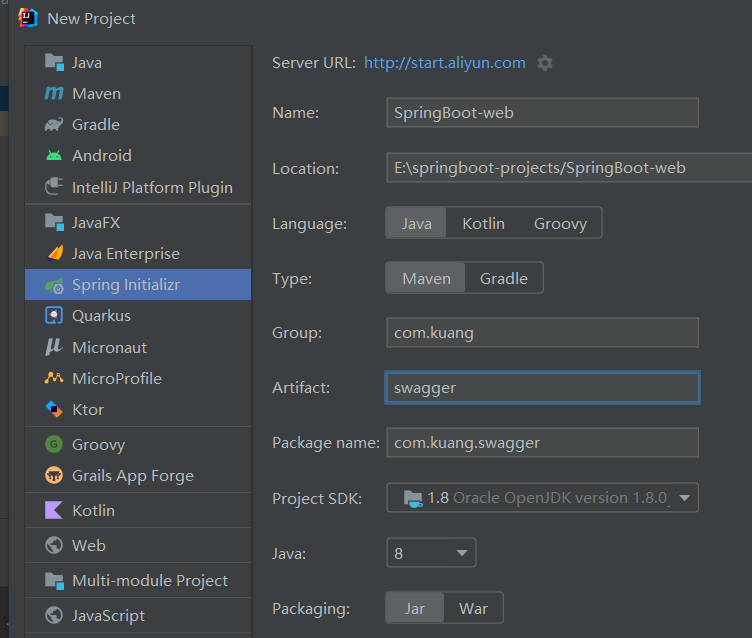Viewport: 752px width, 638px height.
Task: Select JavaFX in the sidebar
Action: click(138, 223)
